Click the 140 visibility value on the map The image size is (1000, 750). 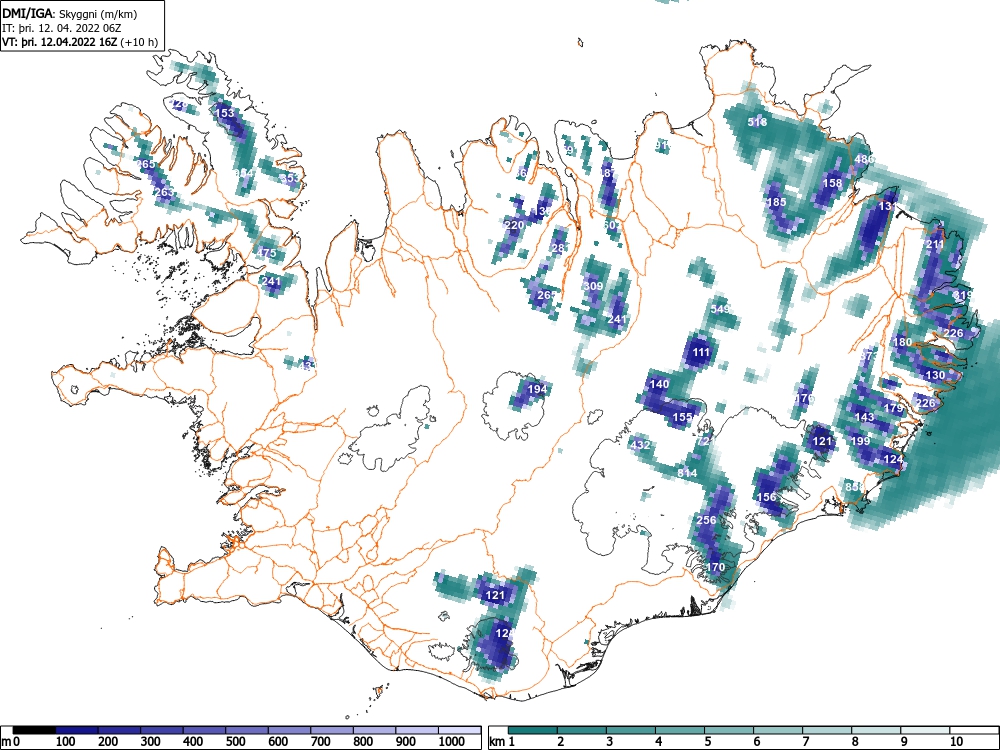coord(659,384)
